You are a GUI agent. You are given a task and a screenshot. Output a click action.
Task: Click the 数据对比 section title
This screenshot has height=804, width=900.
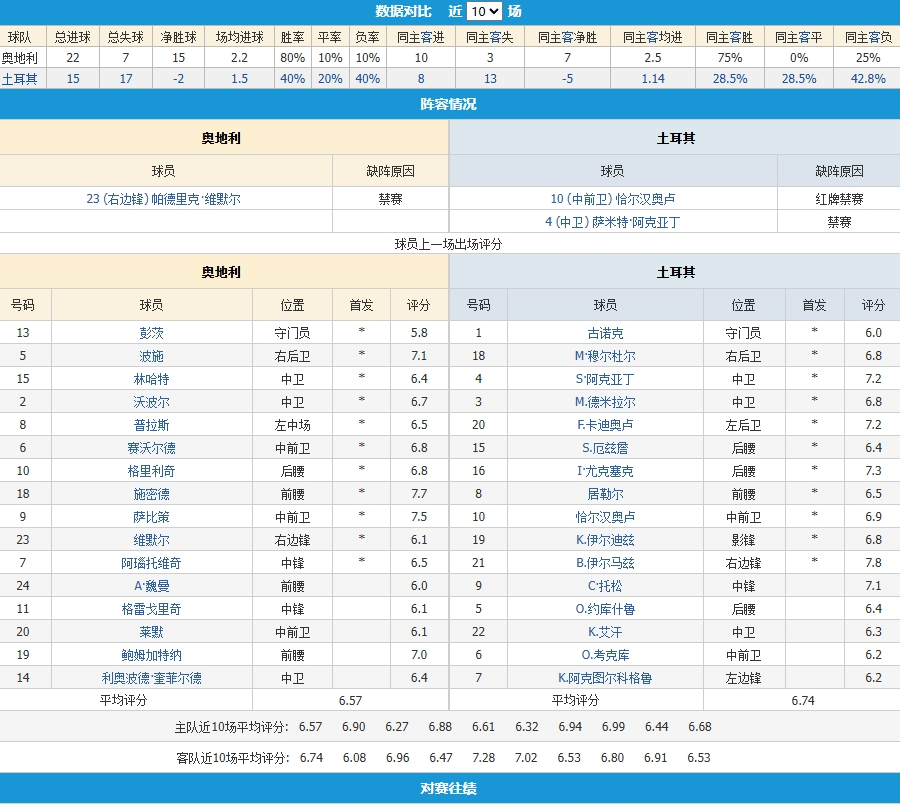(x=404, y=12)
